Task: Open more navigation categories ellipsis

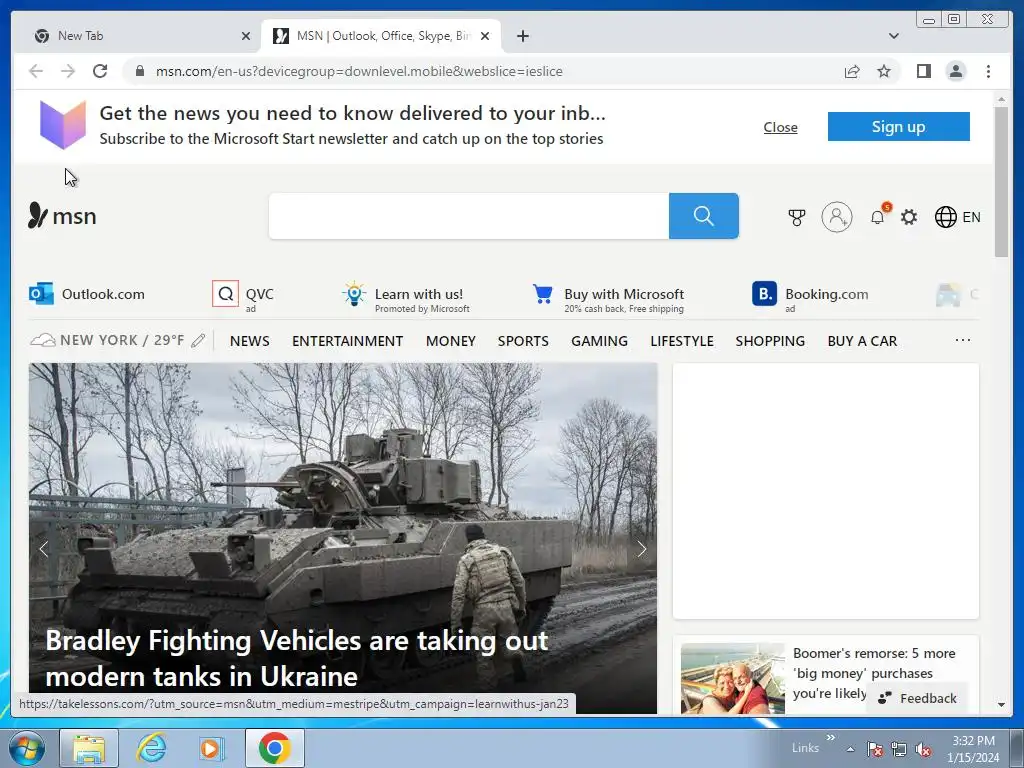Action: [x=963, y=340]
